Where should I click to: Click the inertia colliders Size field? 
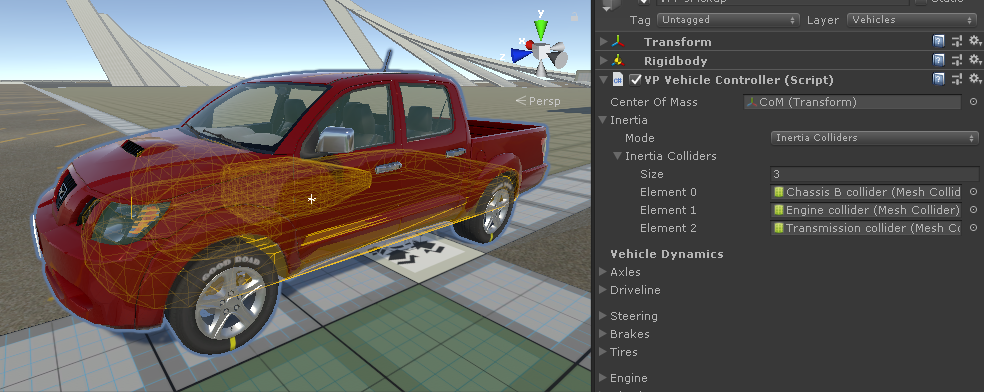coord(874,174)
